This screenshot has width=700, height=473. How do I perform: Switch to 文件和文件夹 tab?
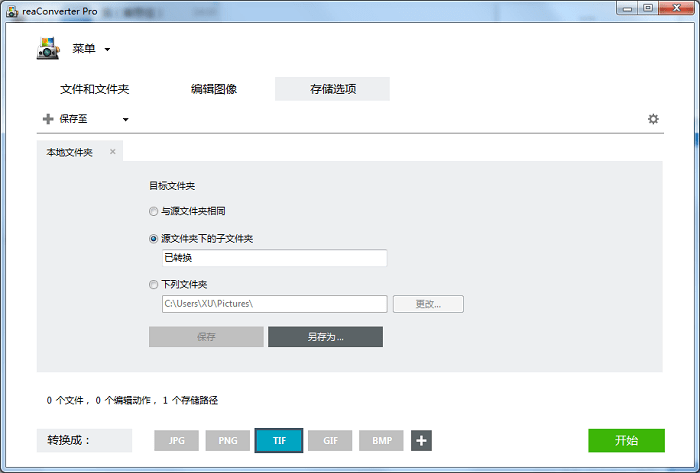[94, 89]
